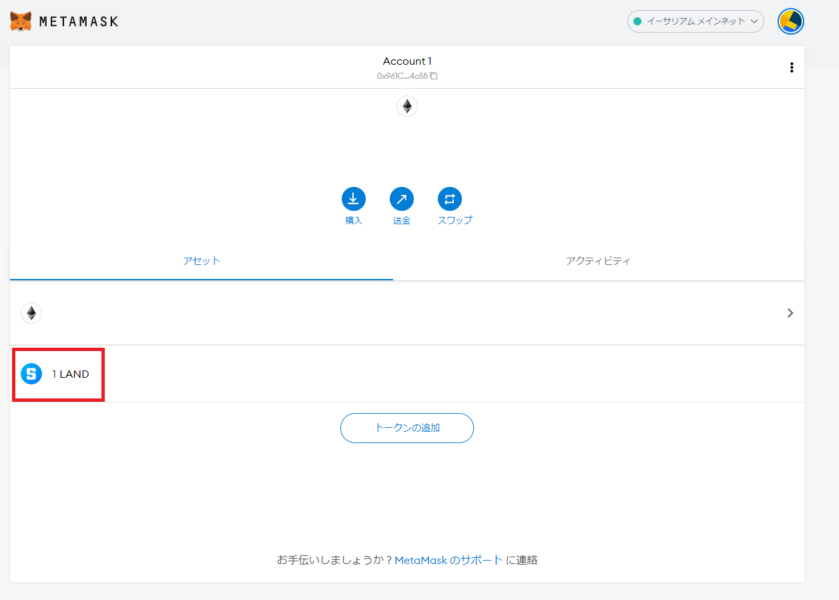
Task: Click the LAND token S icon
Action: (32, 374)
